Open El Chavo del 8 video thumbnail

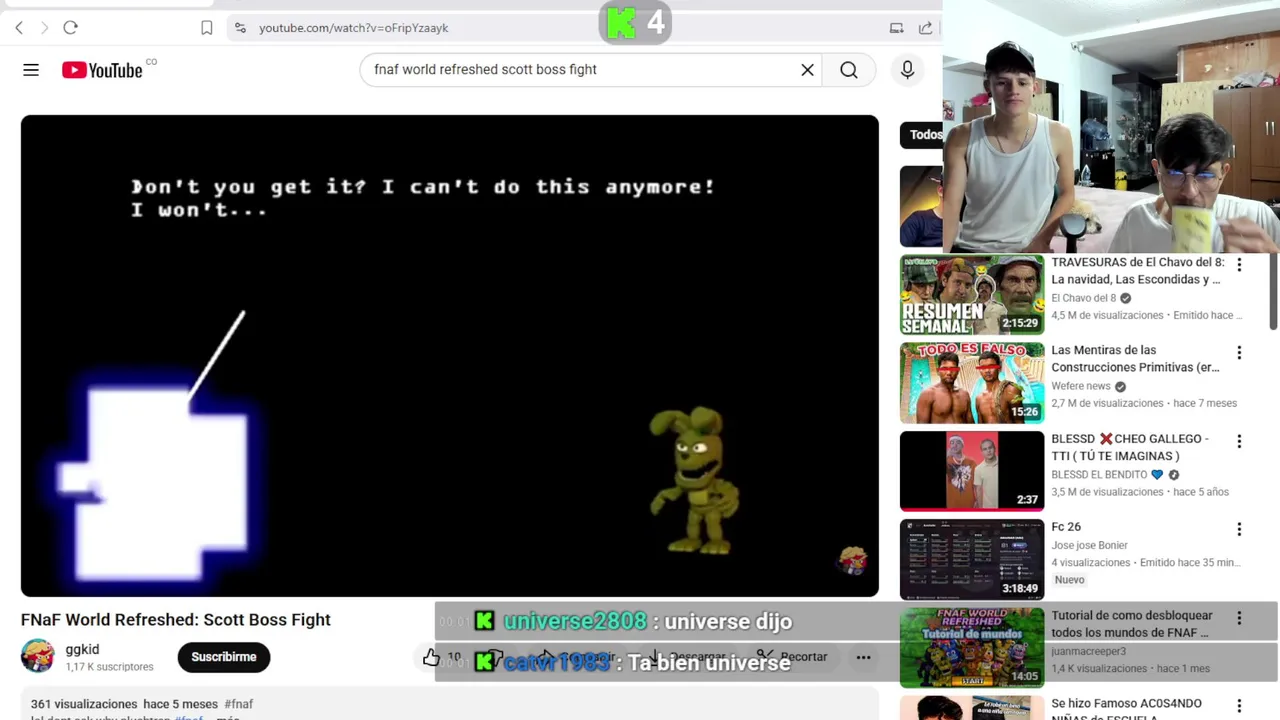(x=972, y=295)
